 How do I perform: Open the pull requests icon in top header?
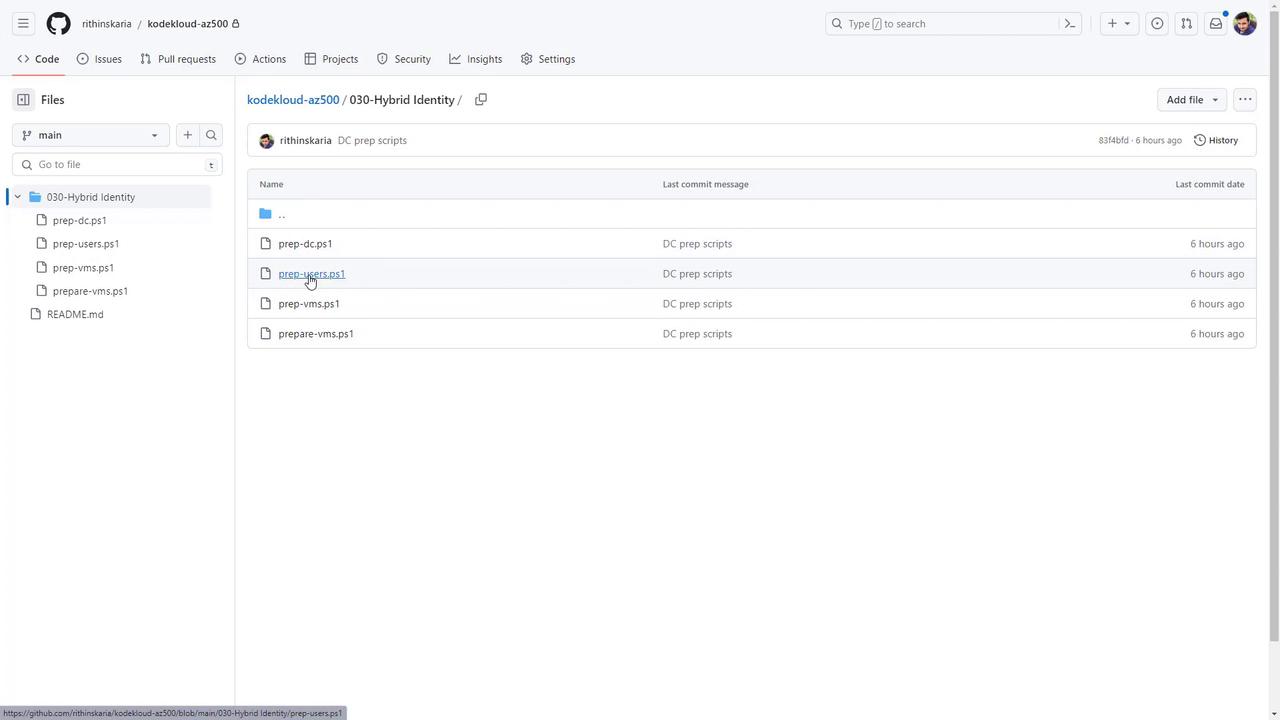(x=1186, y=23)
